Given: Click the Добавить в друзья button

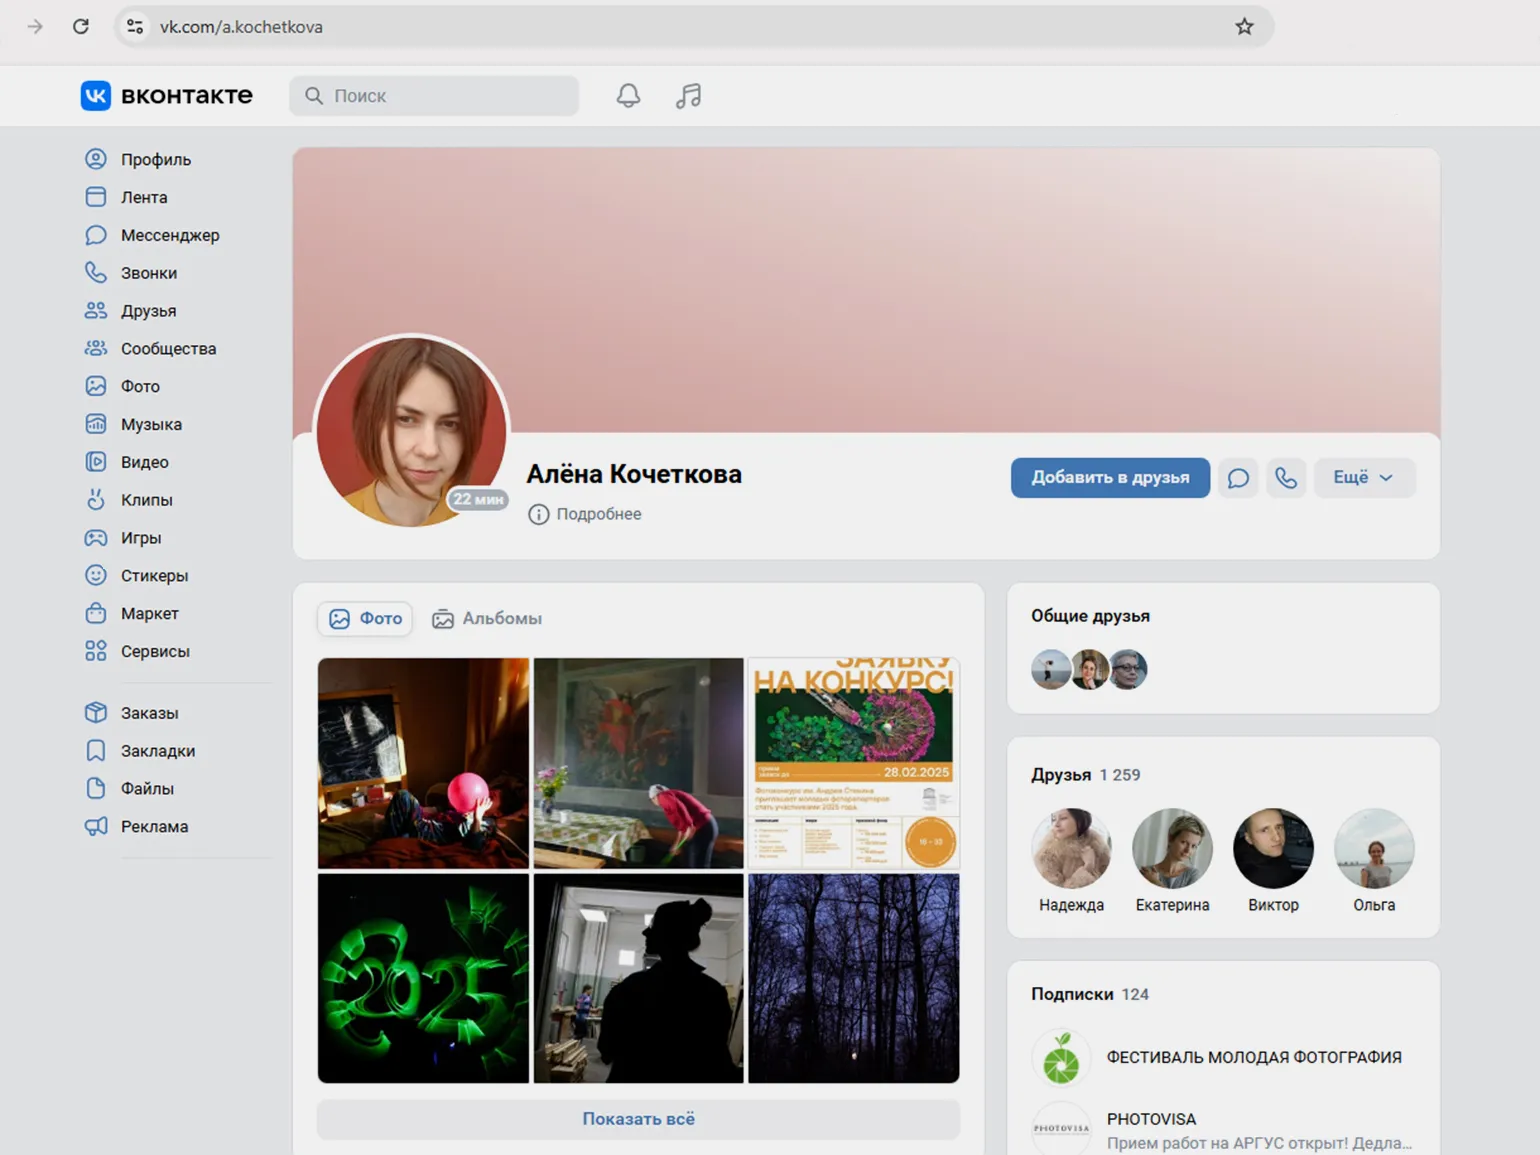Looking at the screenshot, I should coord(1110,478).
